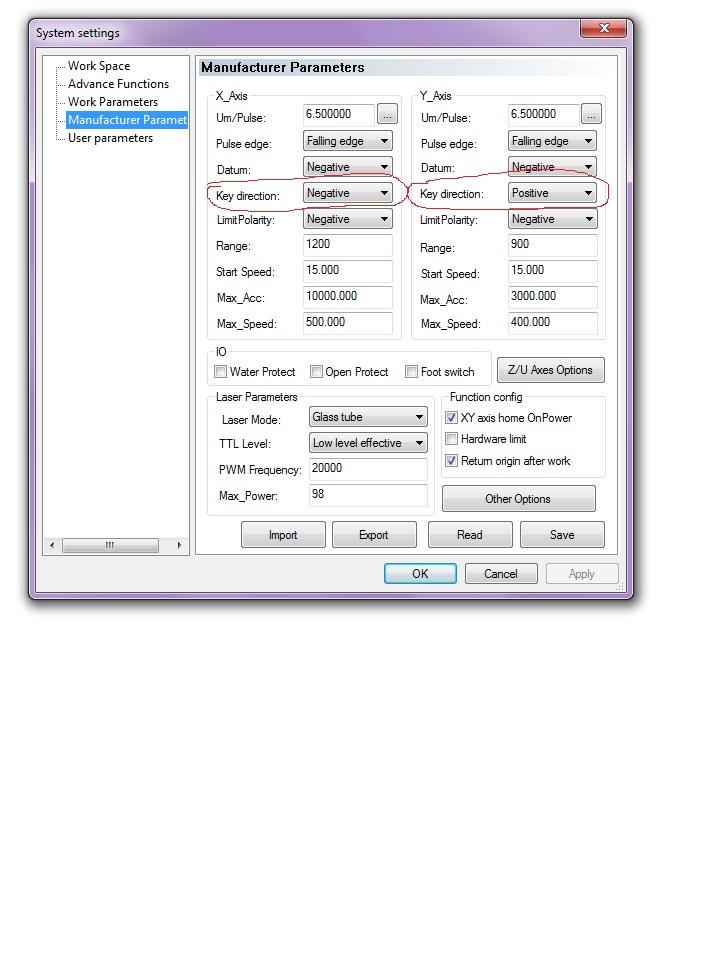The height and width of the screenshot is (960, 720).
Task: Click the tree scrollbar right arrow
Action: 180,546
